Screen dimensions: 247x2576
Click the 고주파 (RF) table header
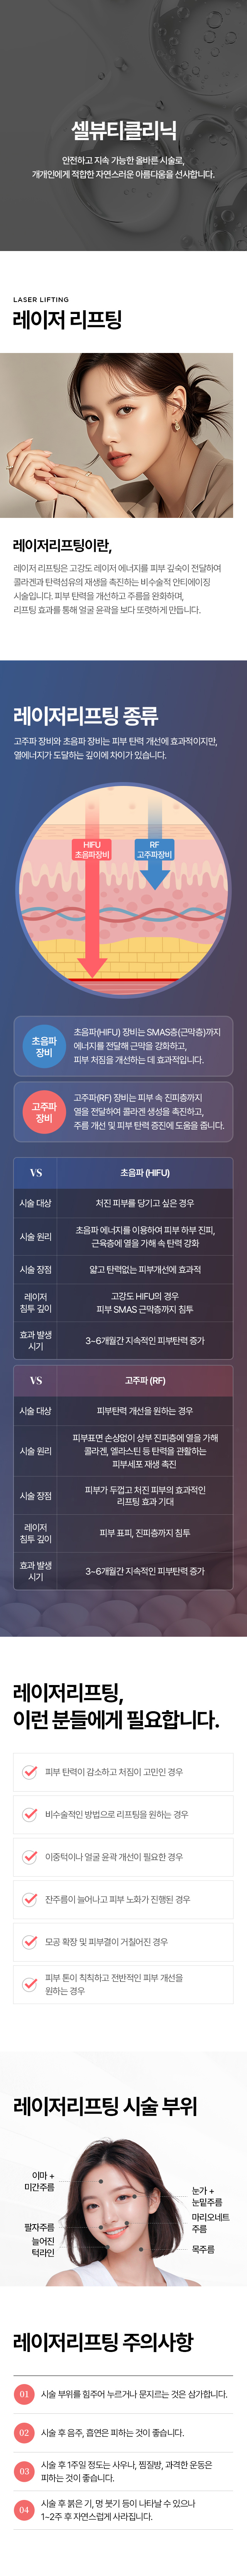pyautogui.click(x=145, y=1380)
